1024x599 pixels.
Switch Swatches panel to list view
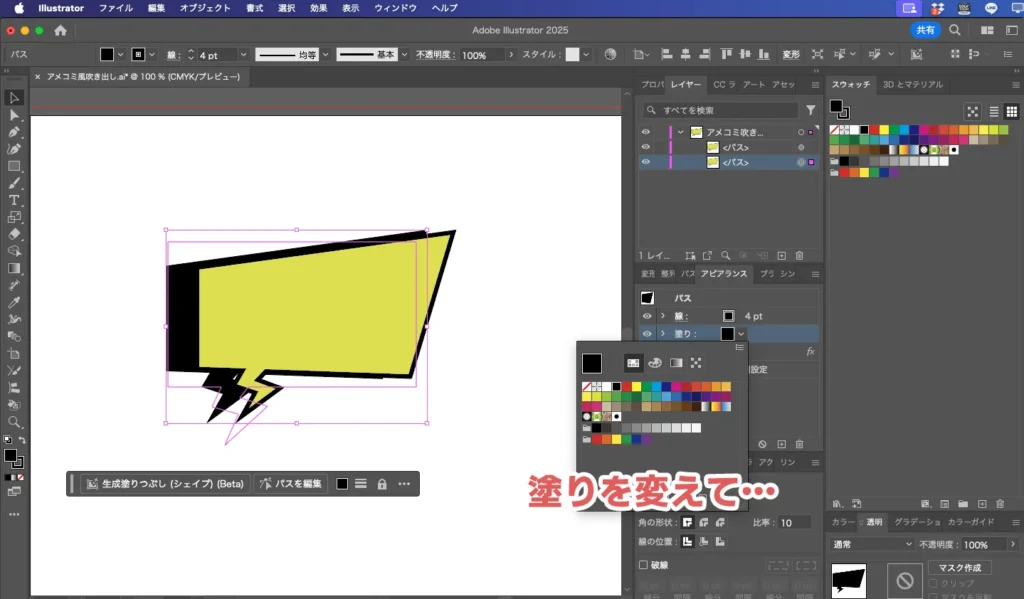[994, 111]
